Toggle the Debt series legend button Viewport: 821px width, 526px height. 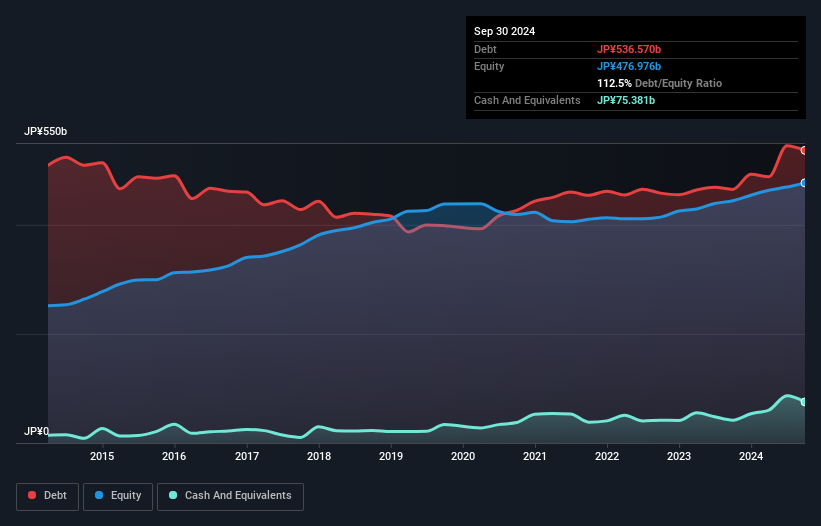point(48,496)
